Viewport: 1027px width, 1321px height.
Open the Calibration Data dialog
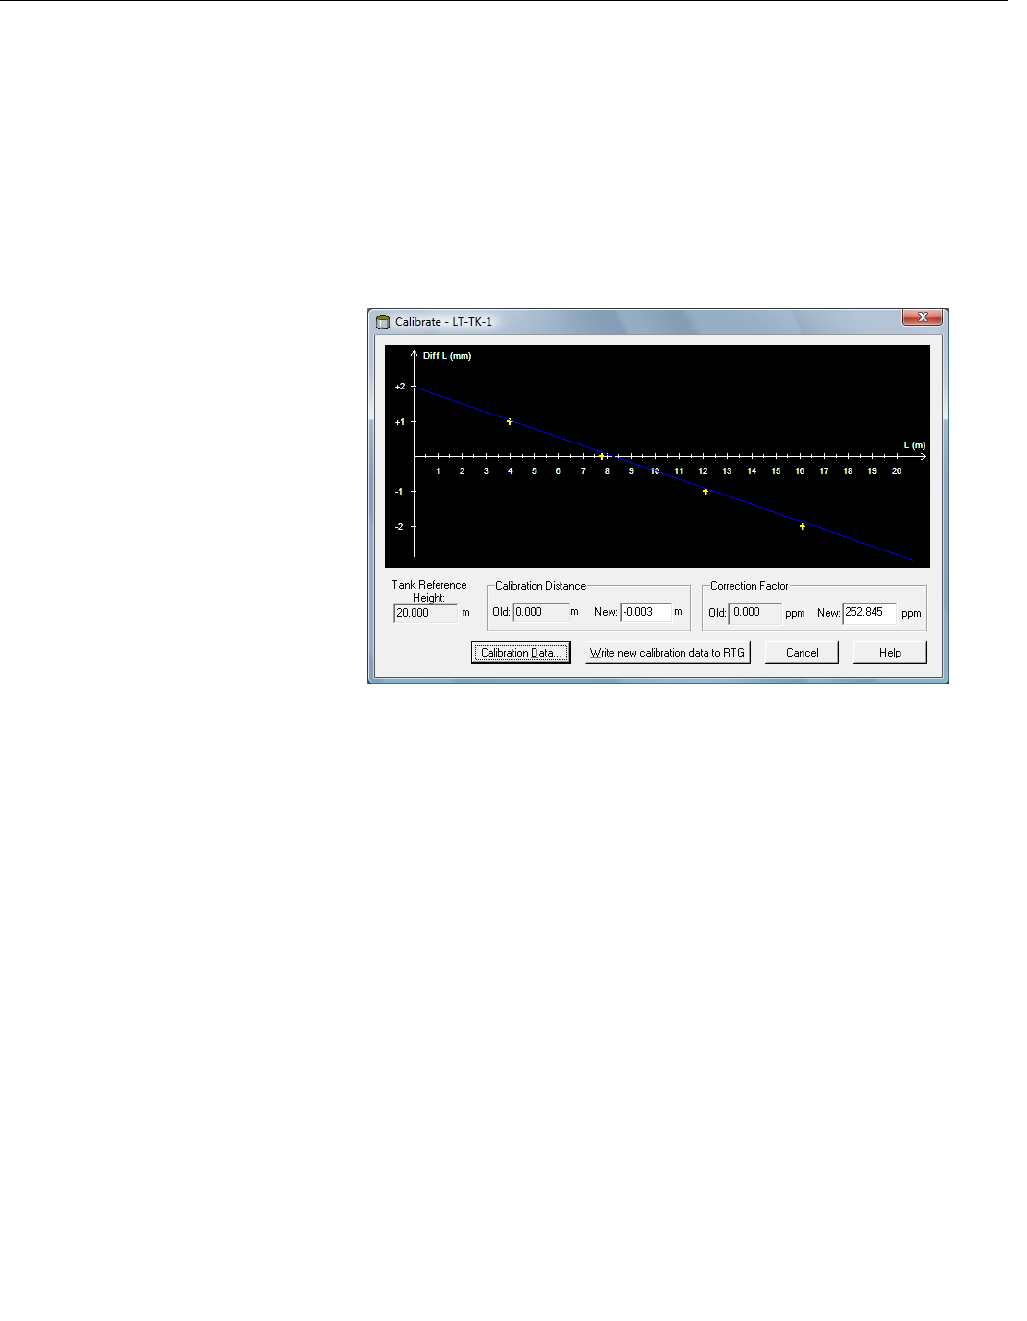coord(521,653)
